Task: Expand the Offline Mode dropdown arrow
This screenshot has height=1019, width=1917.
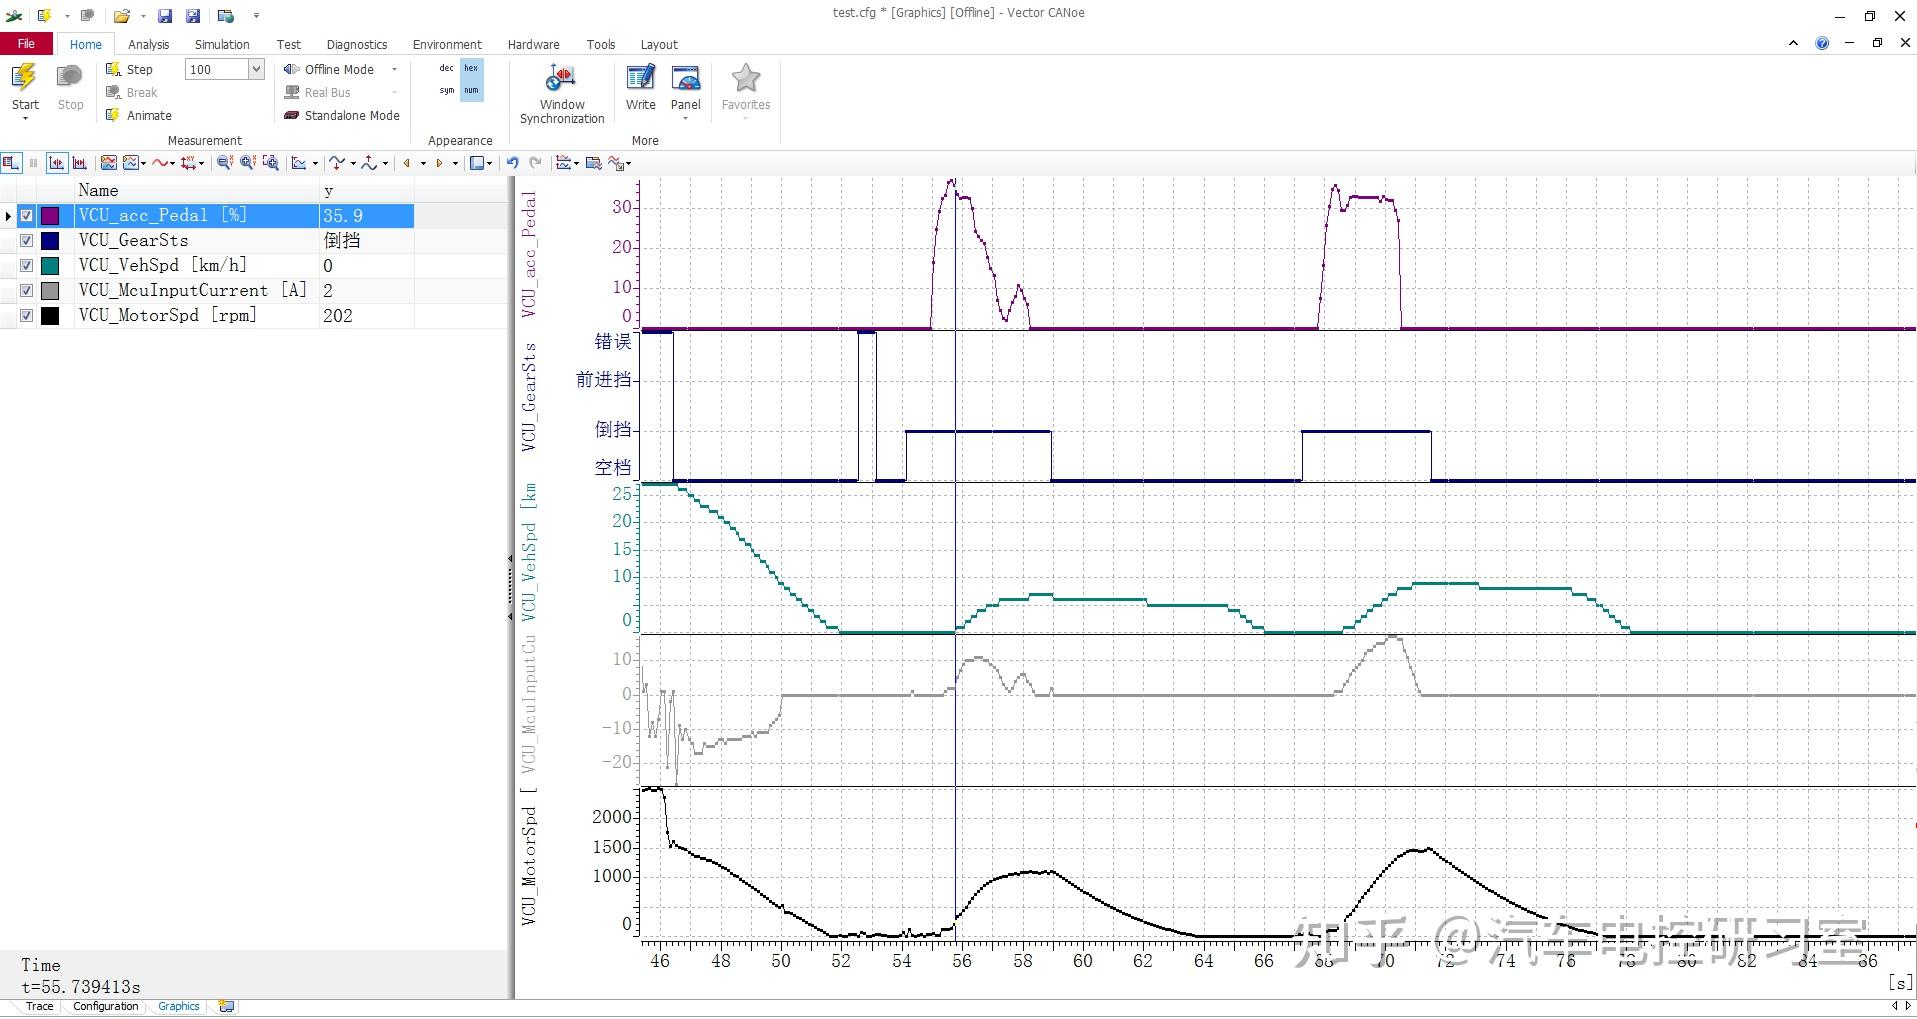Action: point(394,70)
